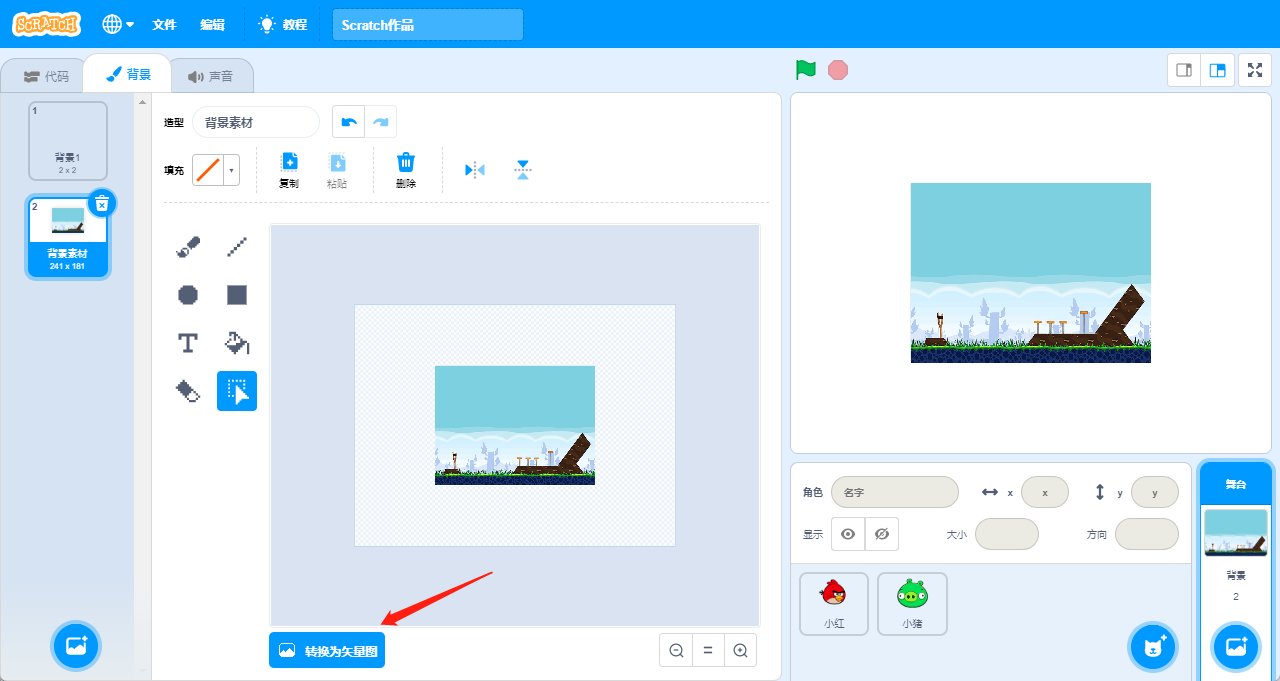Select the Circle tool
This screenshot has width=1280, height=681.
(x=188, y=295)
